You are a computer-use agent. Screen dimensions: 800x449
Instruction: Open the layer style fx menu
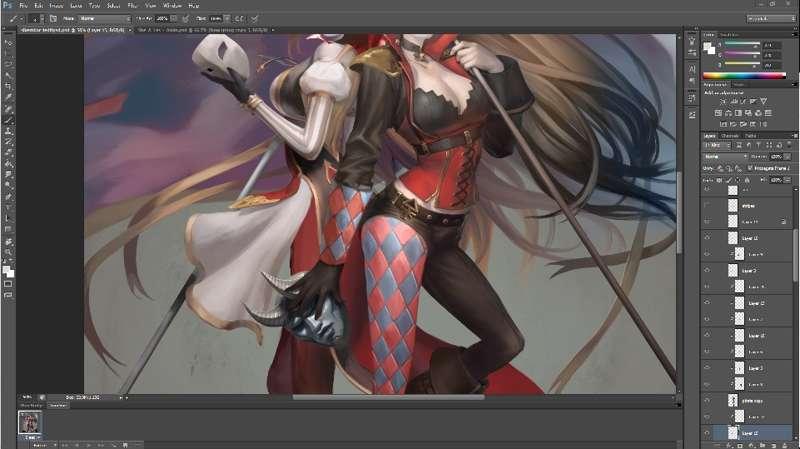[729, 445]
